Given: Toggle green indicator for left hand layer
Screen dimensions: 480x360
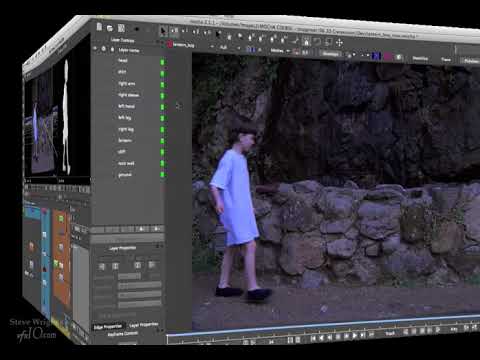Looking at the screenshot, I should [162, 107].
